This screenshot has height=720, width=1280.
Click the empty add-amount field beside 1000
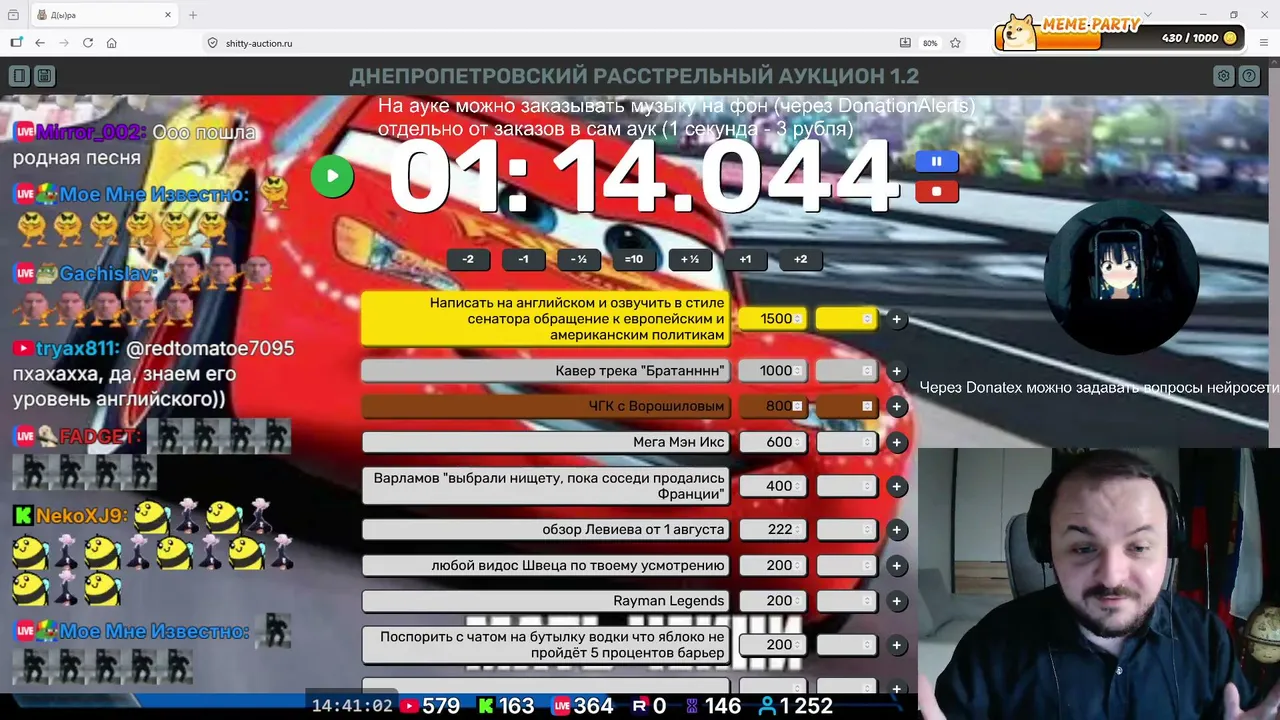[846, 371]
